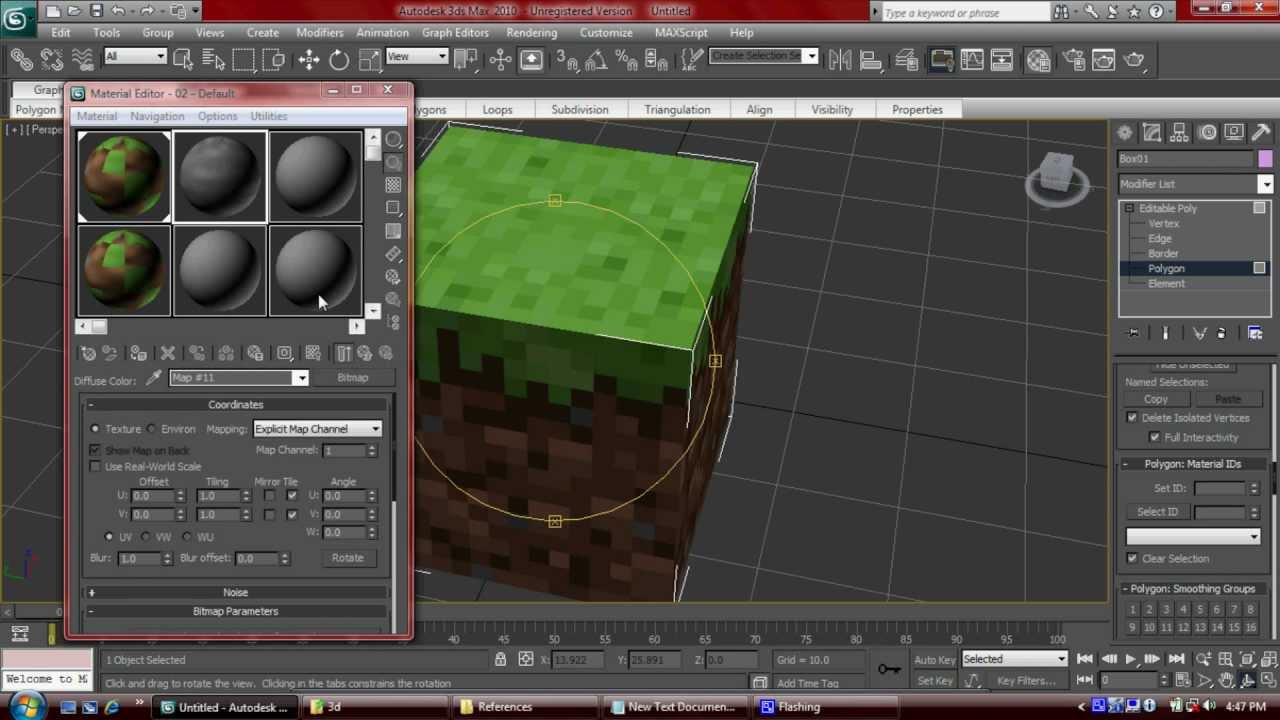Click the Use Pivot Point Center icon
This screenshot has width=1280, height=720.
click(466, 60)
